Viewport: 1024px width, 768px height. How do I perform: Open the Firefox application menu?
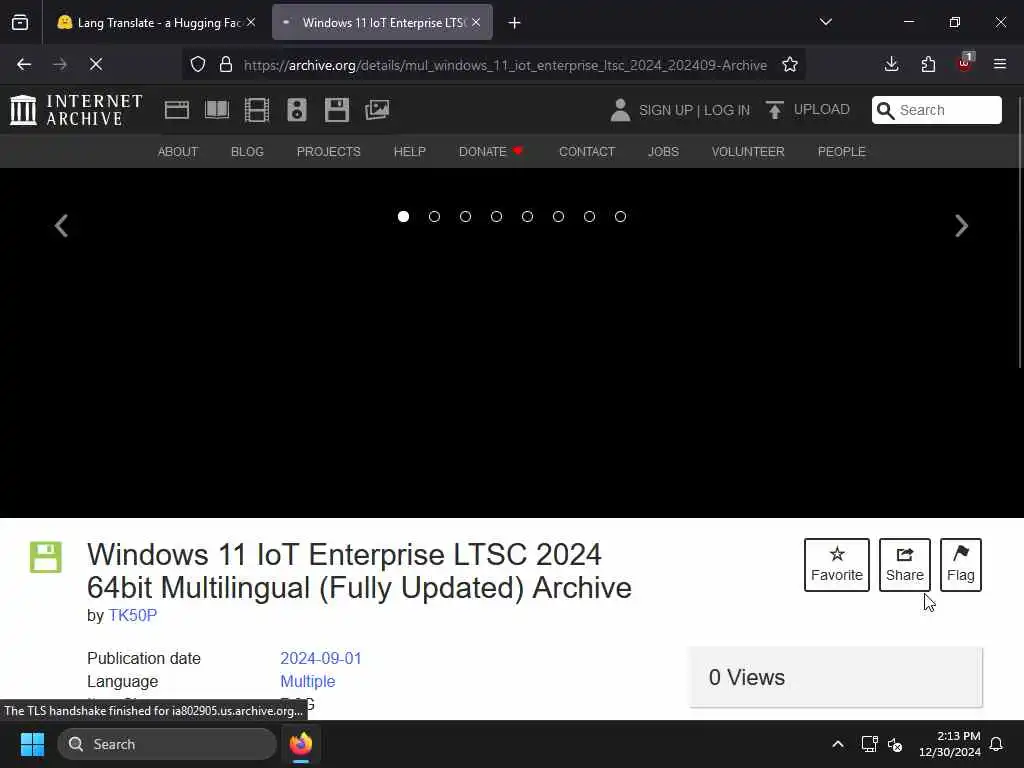click(x=1000, y=64)
